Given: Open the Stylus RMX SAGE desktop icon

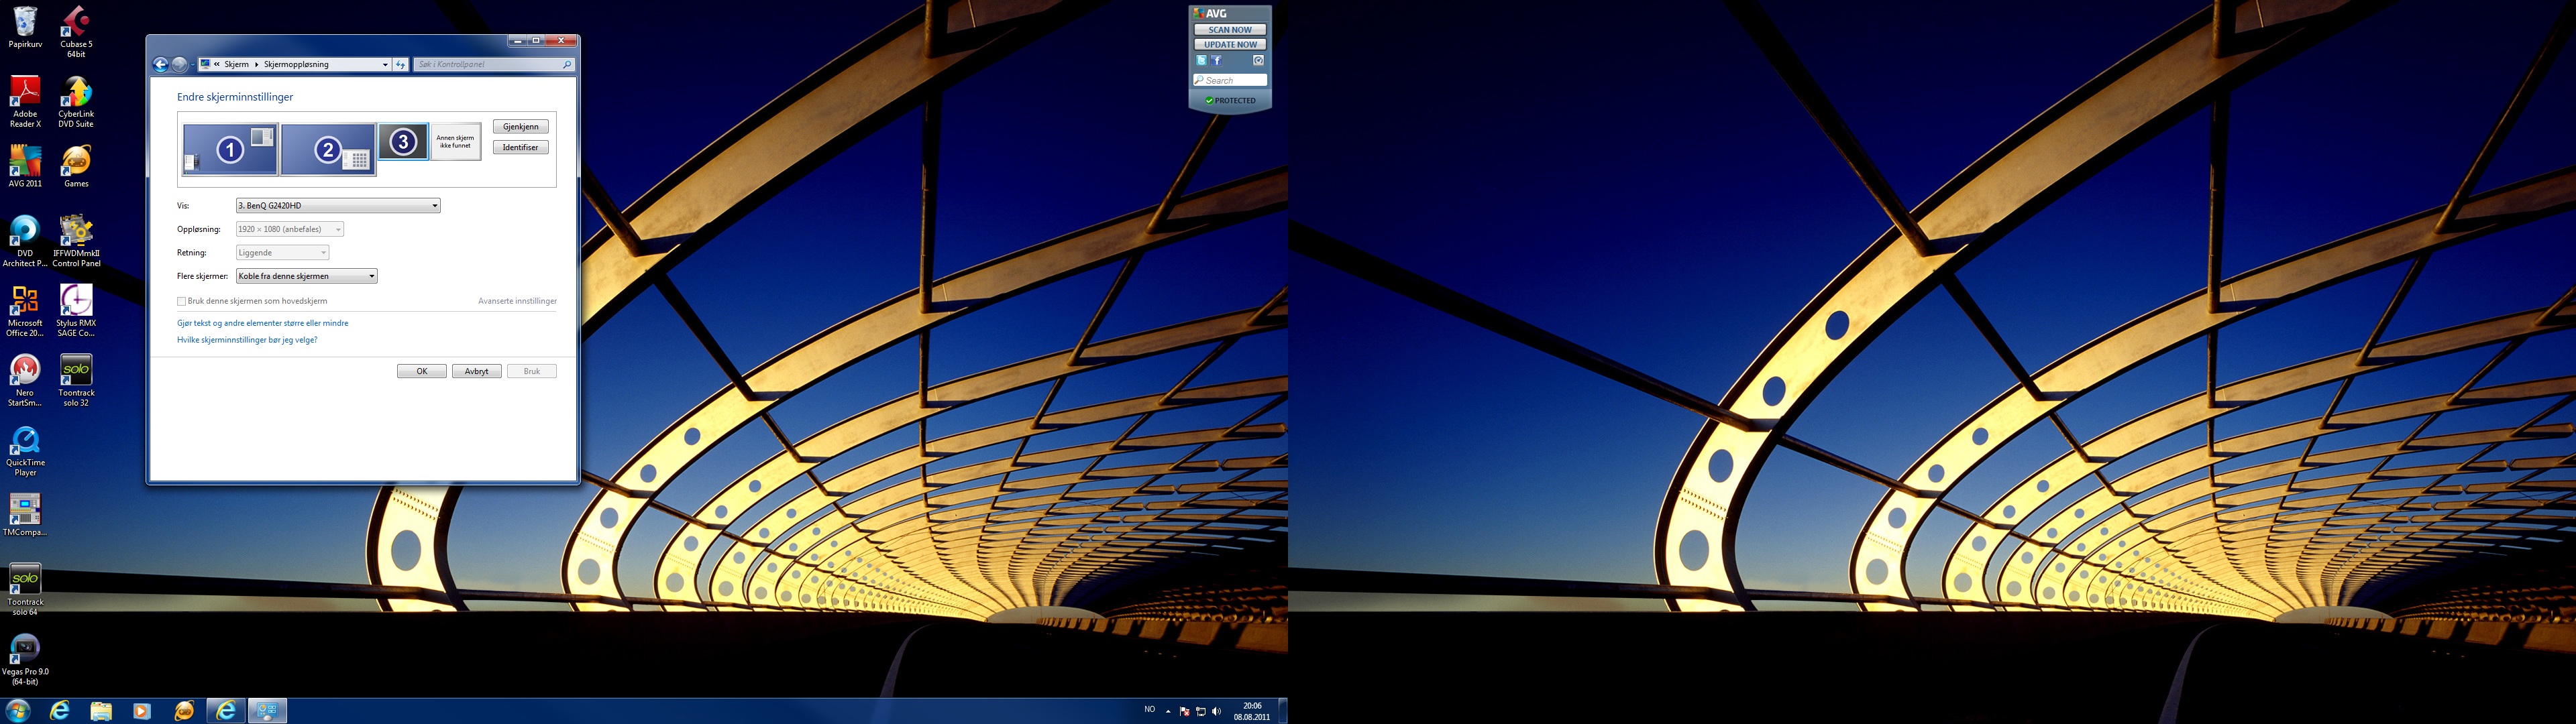Looking at the screenshot, I should pos(76,311).
